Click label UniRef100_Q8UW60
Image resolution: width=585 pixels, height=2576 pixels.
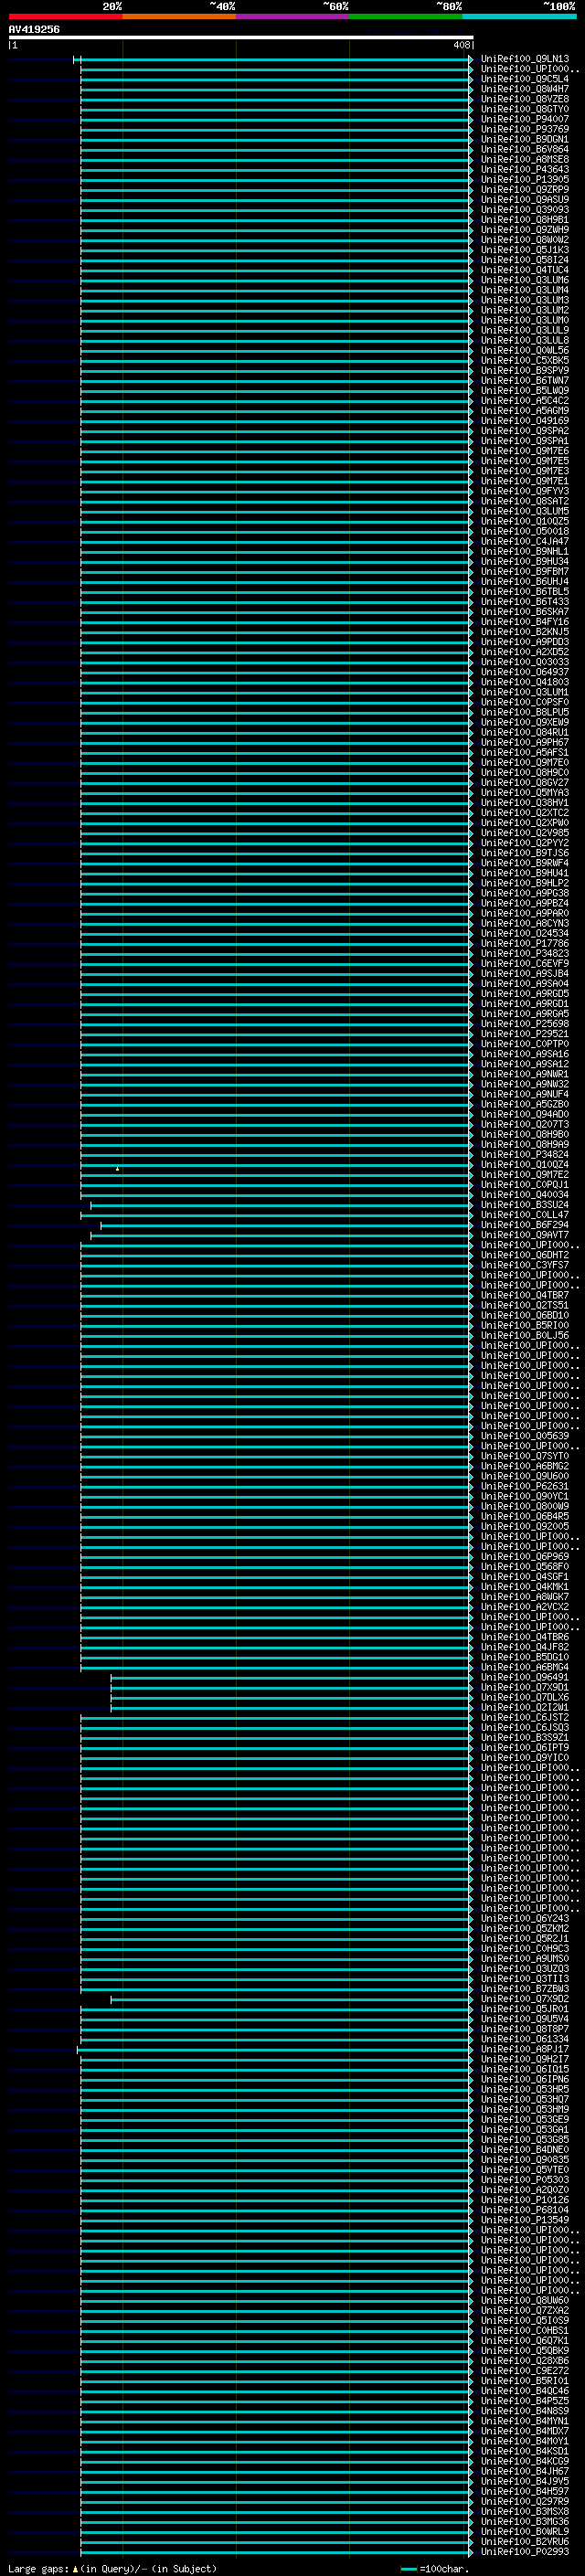pyautogui.click(x=524, y=2300)
